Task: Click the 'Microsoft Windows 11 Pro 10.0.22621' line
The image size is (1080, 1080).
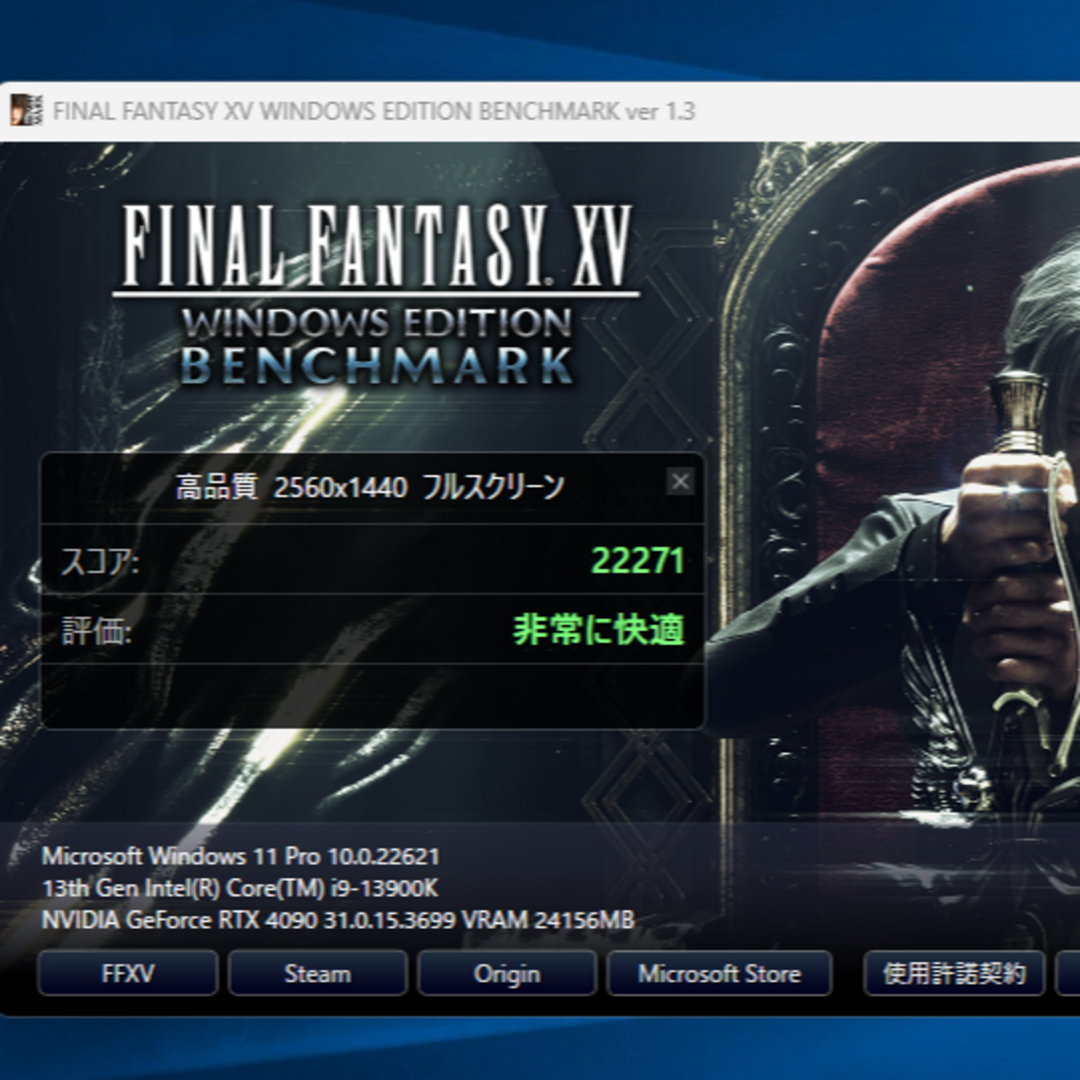Action: (240, 856)
